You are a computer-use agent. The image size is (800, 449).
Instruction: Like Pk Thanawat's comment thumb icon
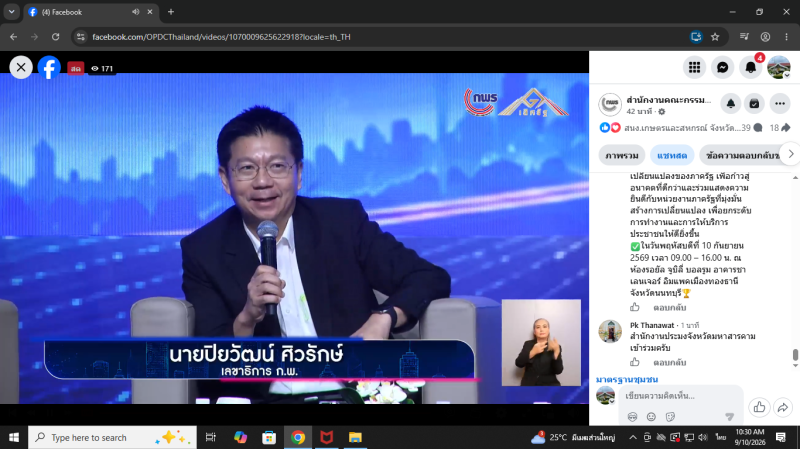point(635,362)
